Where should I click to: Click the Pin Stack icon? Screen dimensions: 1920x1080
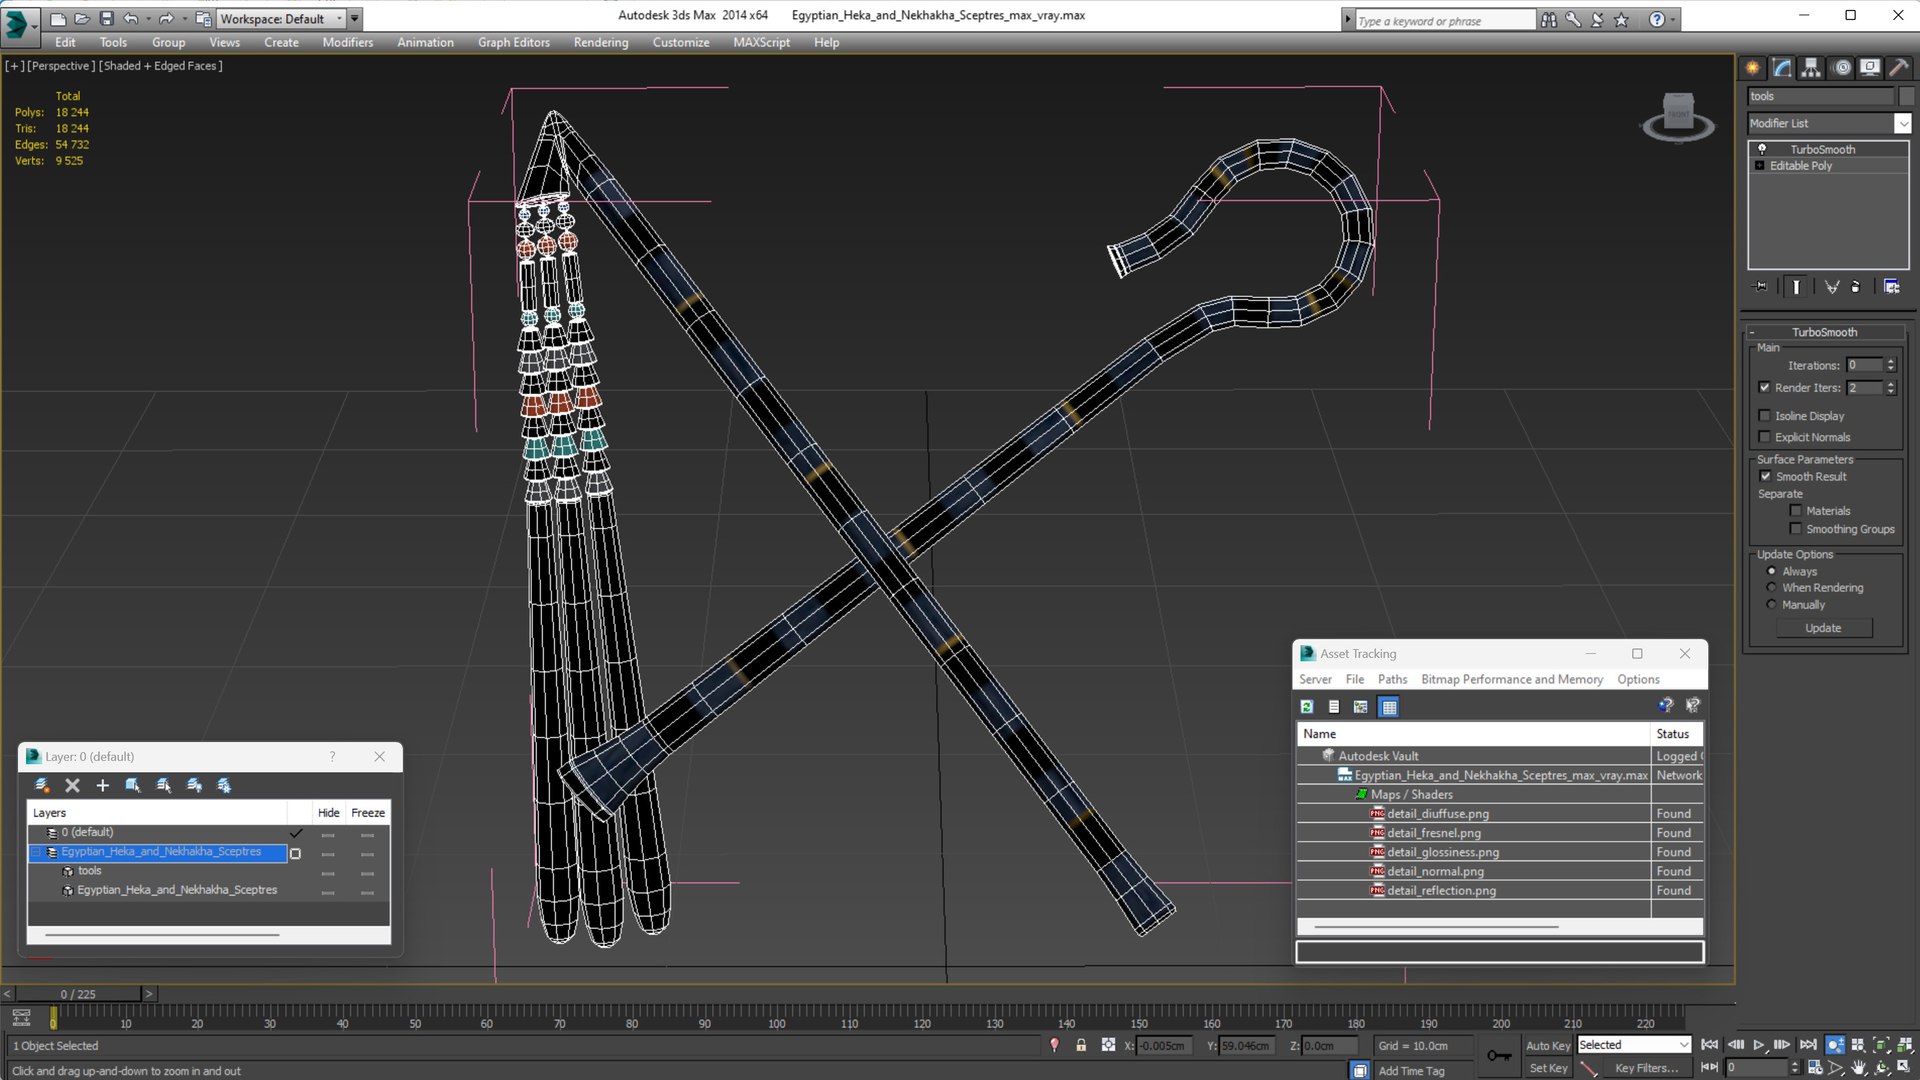coord(1761,287)
